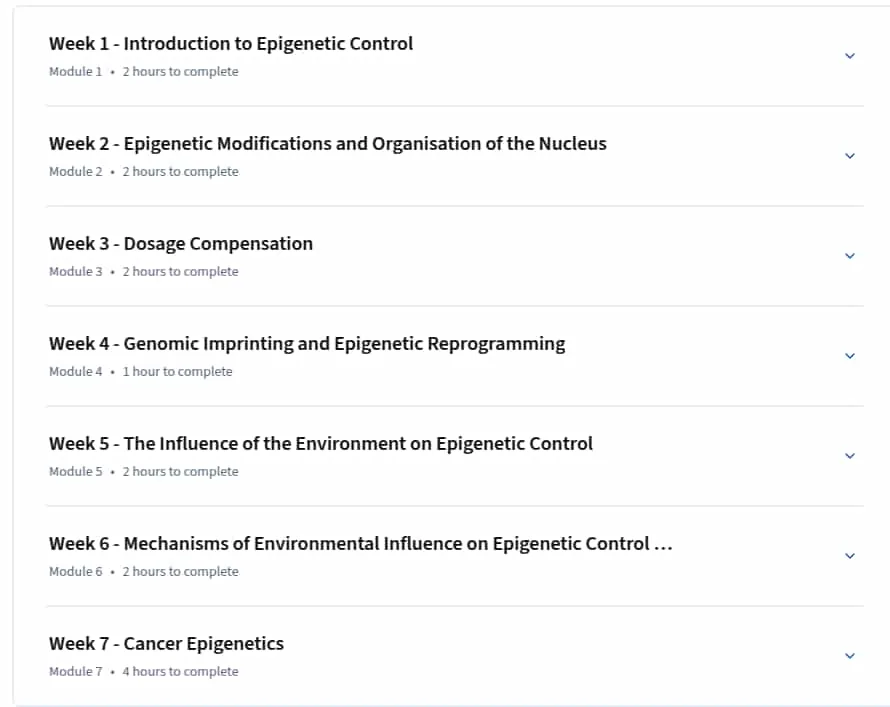Click Module 2 duration text

[180, 171]
